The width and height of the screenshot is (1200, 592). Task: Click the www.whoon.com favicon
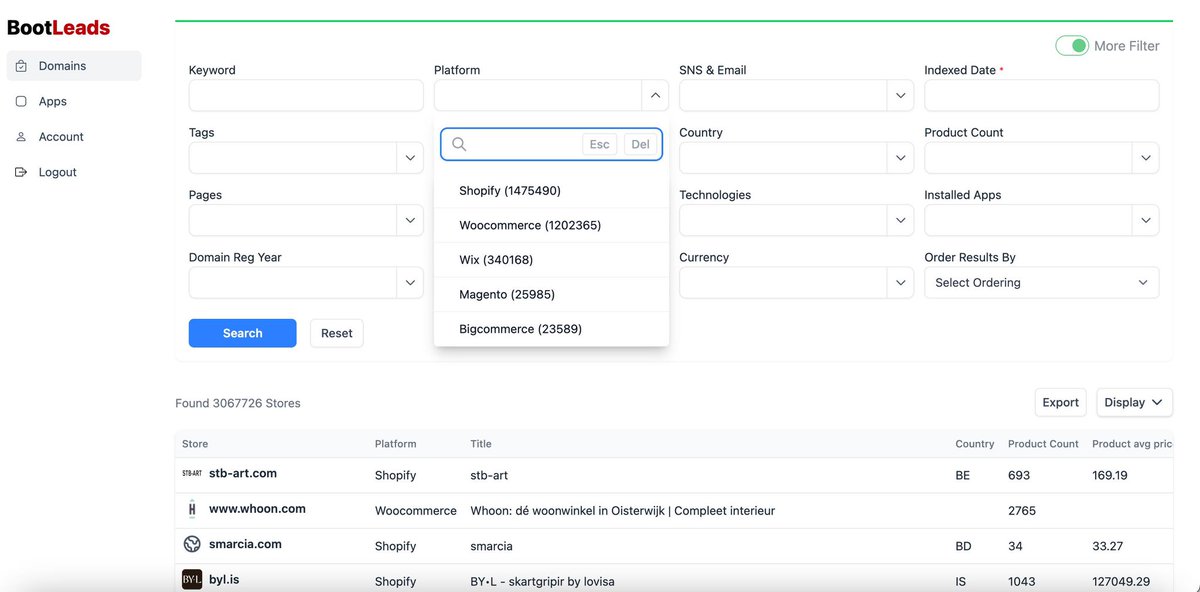click(x=192, y=509)
